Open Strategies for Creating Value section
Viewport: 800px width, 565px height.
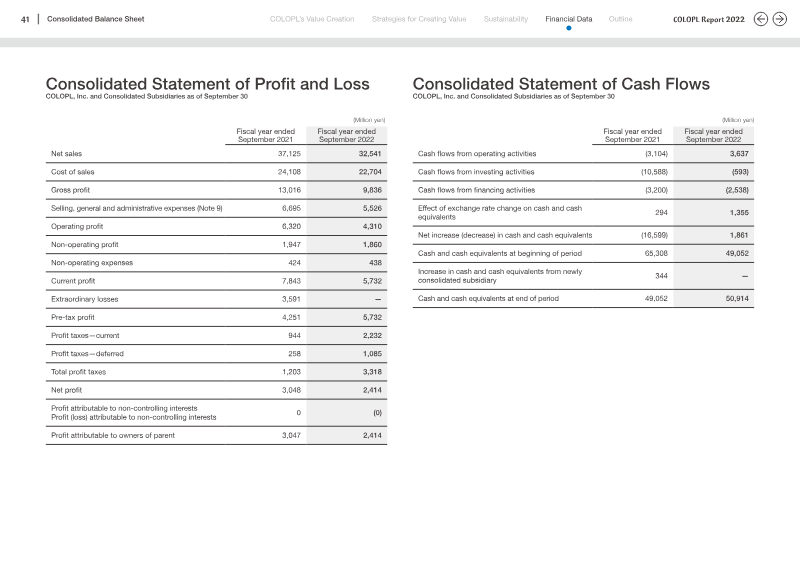[419, 19]
